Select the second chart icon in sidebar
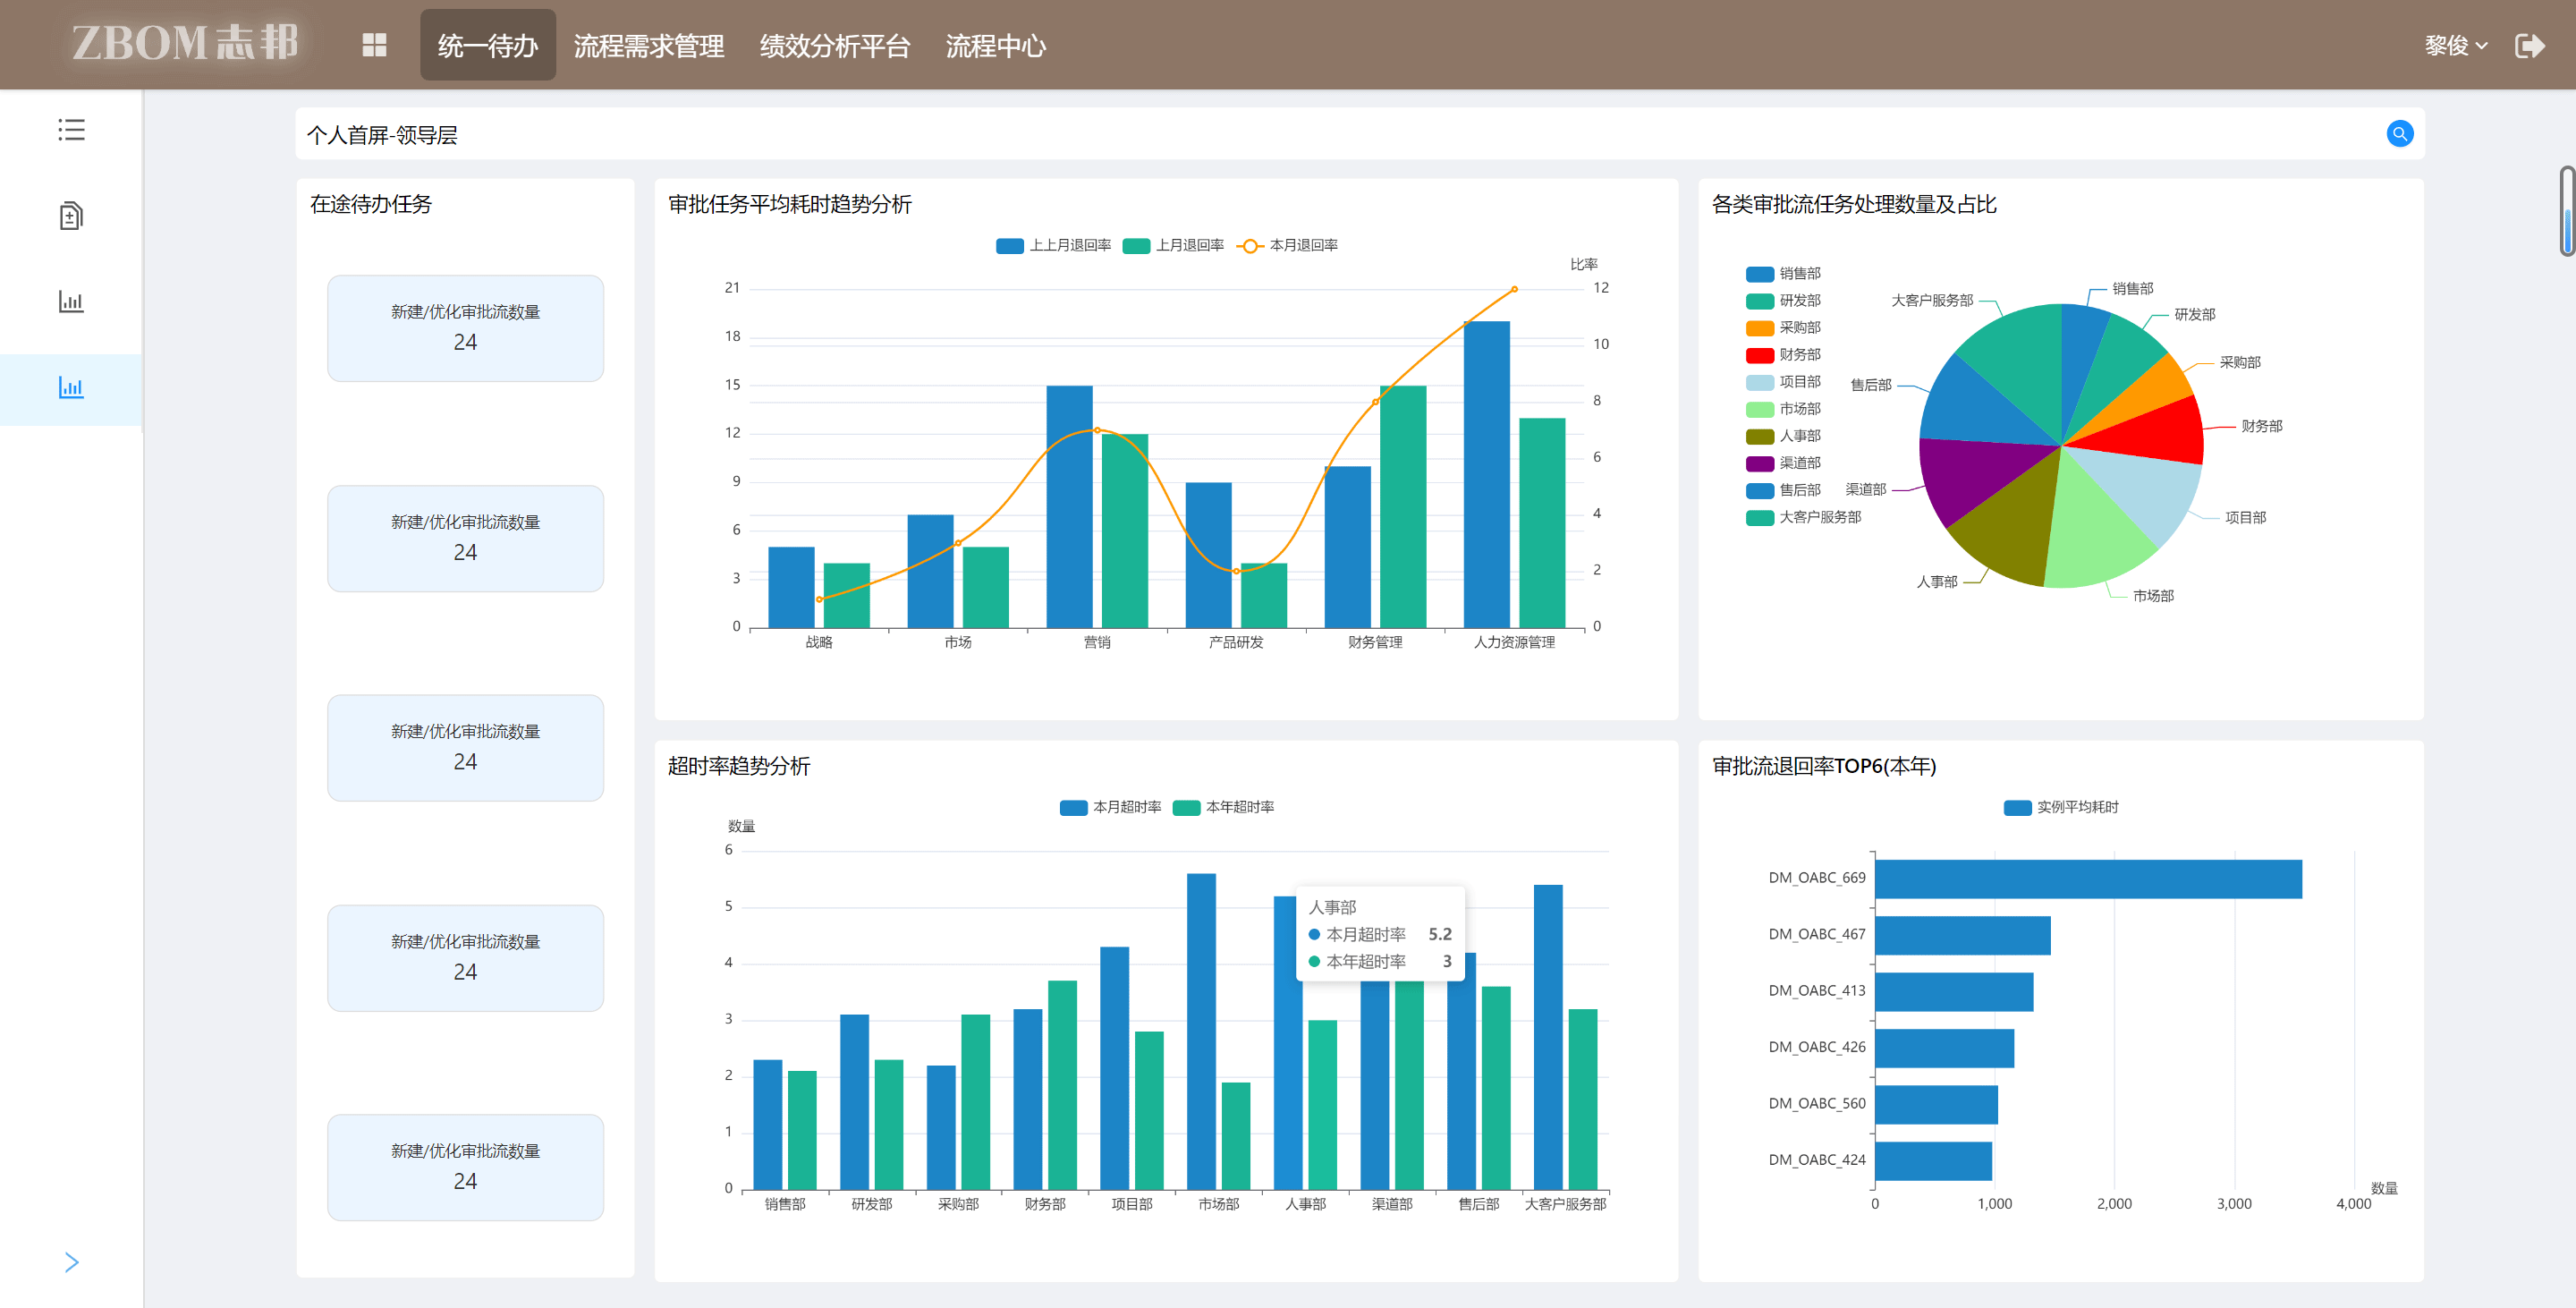 coord(71,301)
